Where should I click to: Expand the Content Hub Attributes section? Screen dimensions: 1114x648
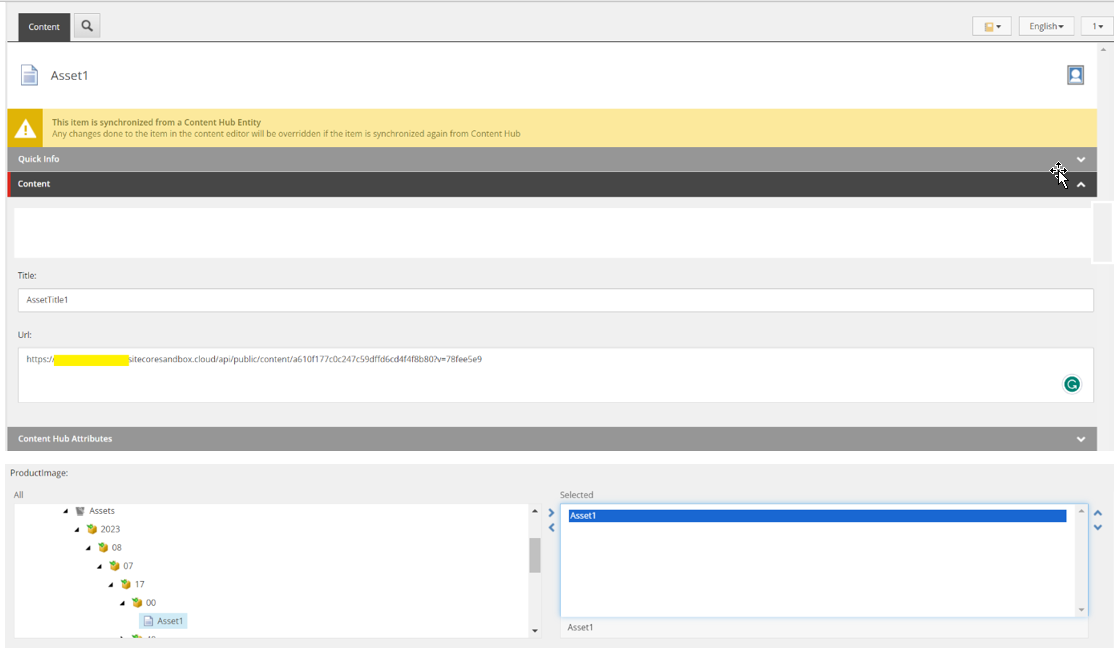(x=552, y=439)
